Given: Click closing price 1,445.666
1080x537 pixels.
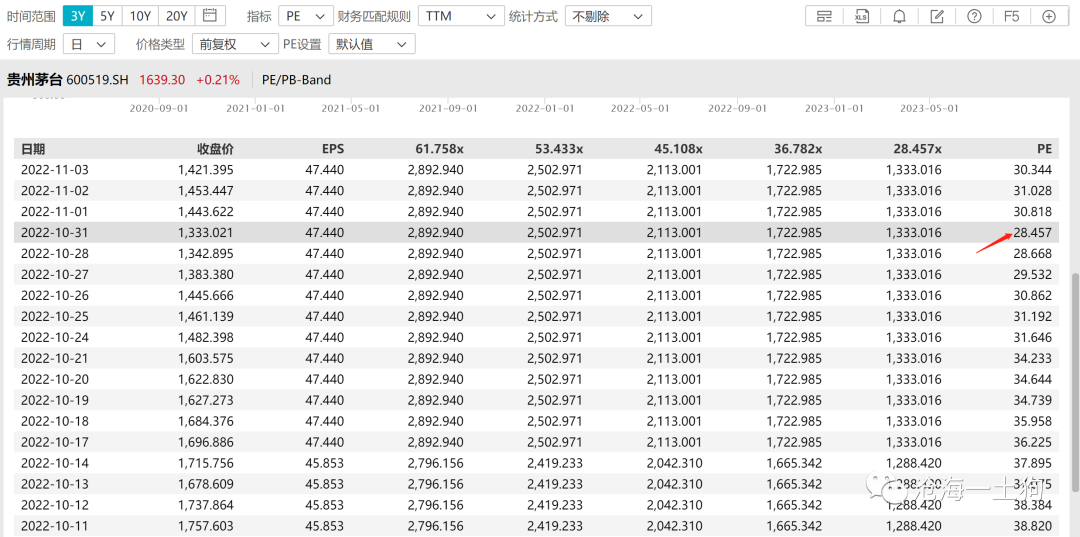Looking at the screenshot, I should [x=205, y=295].
